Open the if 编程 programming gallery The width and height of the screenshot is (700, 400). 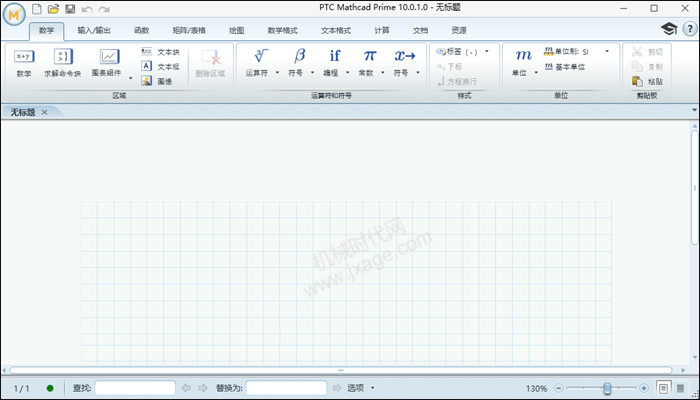pyautogui.click(x=332, y=63)
